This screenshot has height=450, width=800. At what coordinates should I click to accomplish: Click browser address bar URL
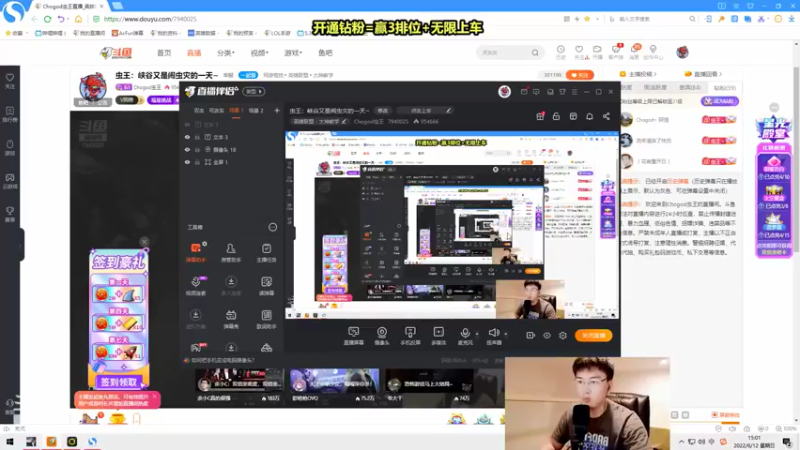point(150,19)
